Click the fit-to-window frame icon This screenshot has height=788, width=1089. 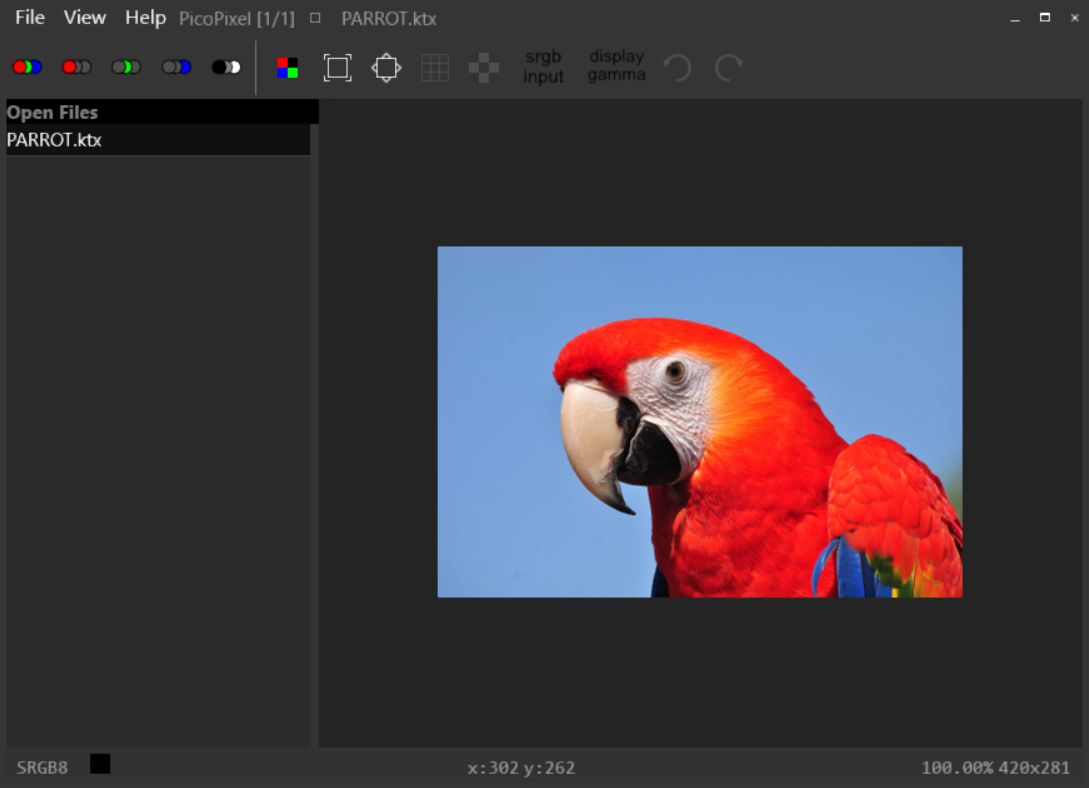(338, 68)
